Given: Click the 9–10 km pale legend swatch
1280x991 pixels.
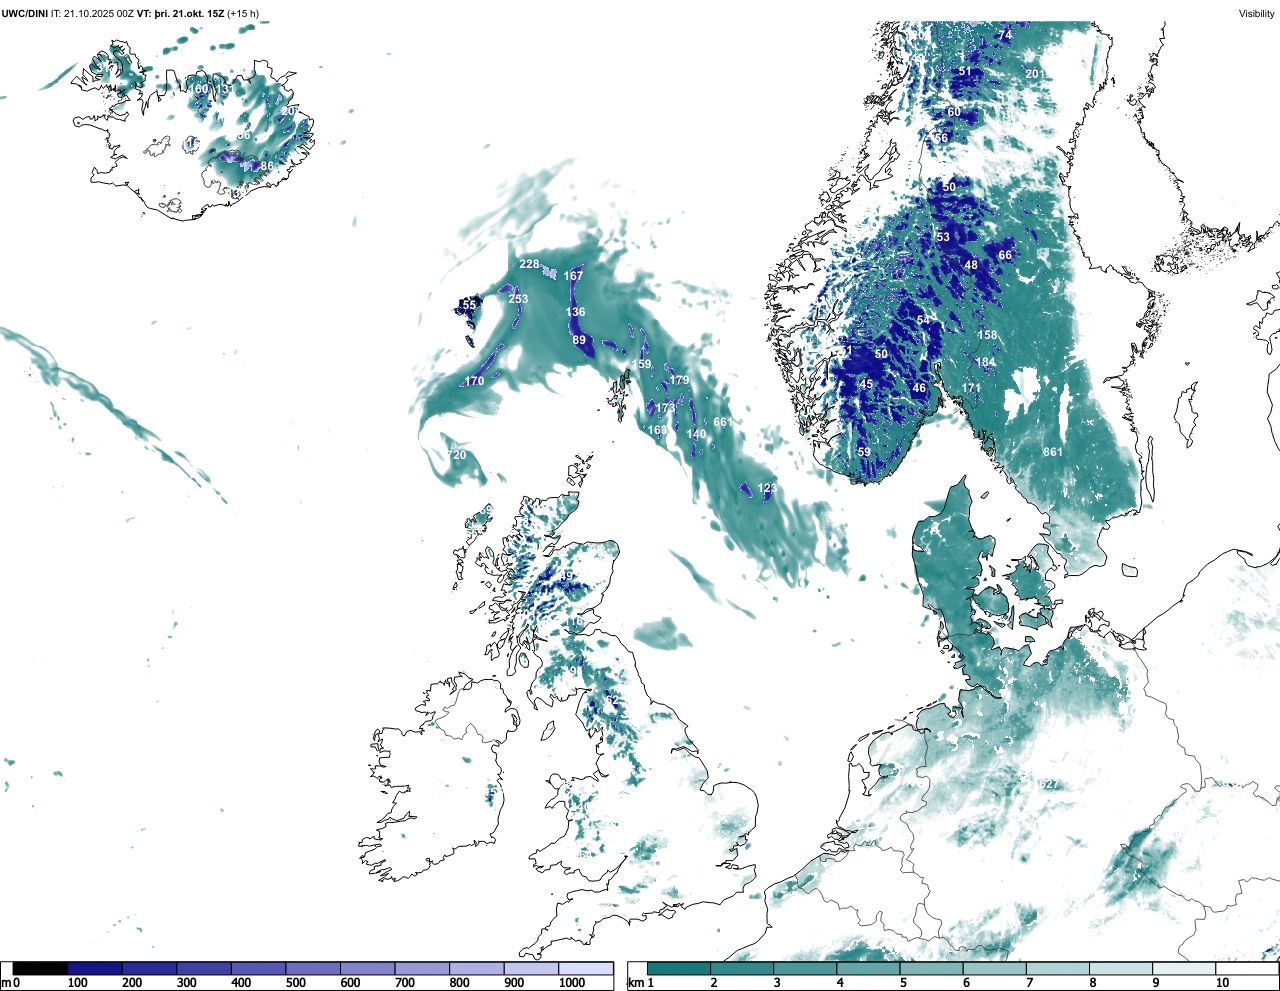Looking at the screenshot, I should coord(1185,969).
